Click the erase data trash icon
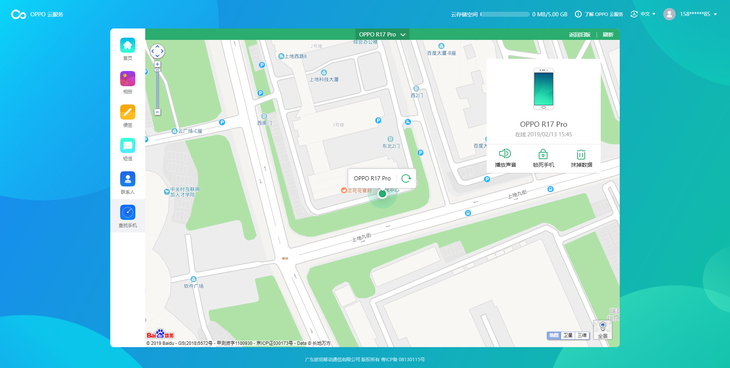Viewport: 730px width, 368px height. (x=581, y=154)
